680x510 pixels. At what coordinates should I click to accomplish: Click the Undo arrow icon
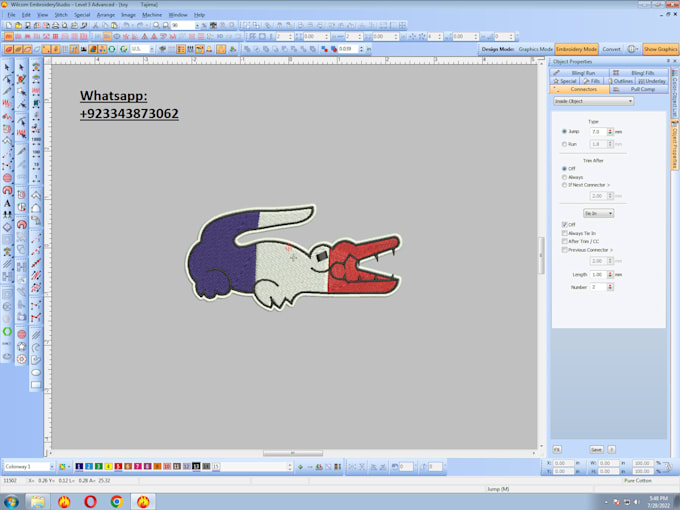click(126, 26)
